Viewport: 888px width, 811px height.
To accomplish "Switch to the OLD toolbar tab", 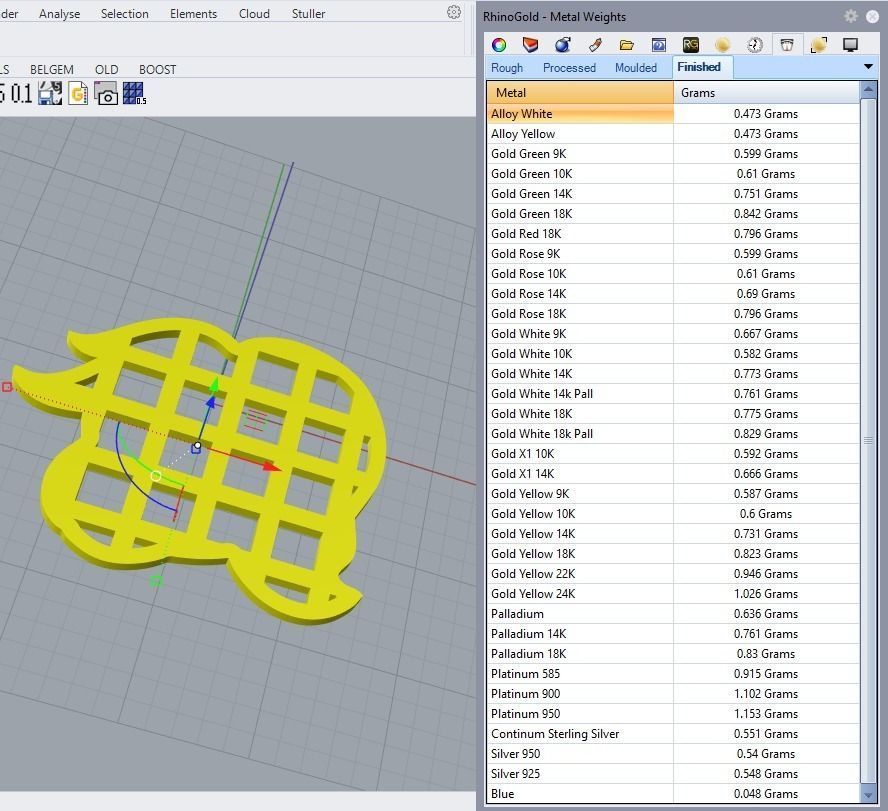I will tap(106, 70).
